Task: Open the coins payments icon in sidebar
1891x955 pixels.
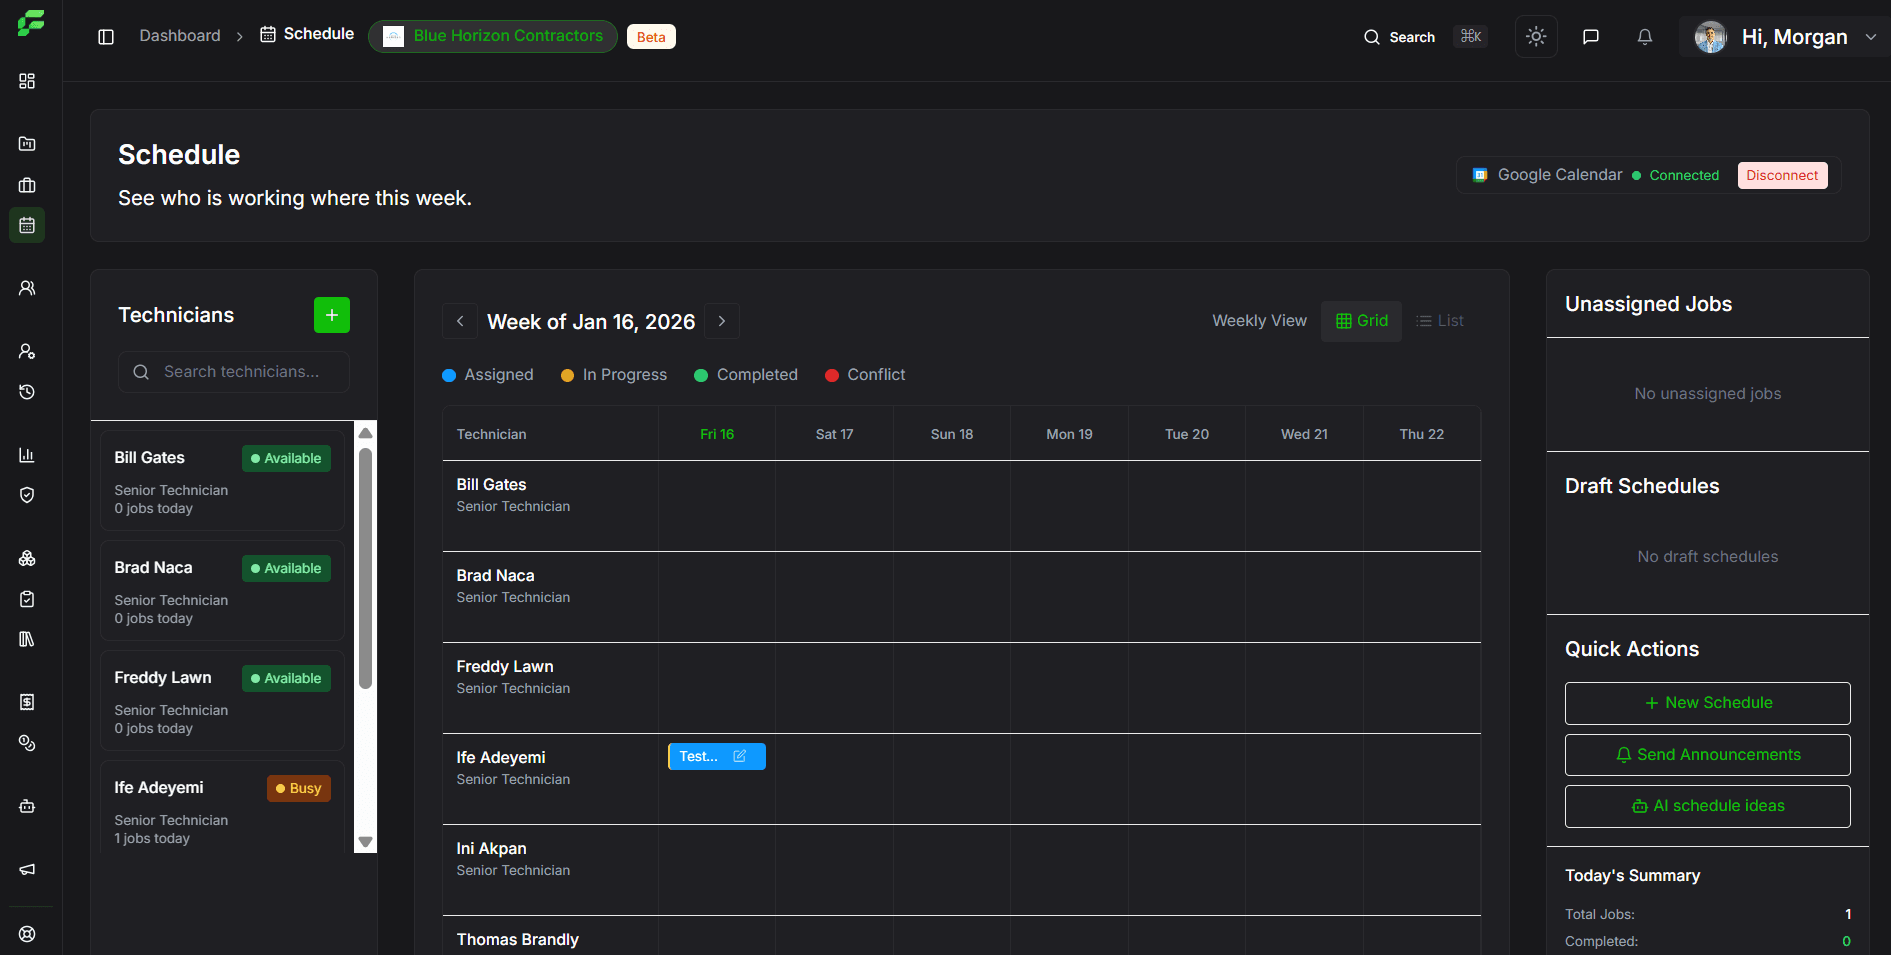Action: 27,743
